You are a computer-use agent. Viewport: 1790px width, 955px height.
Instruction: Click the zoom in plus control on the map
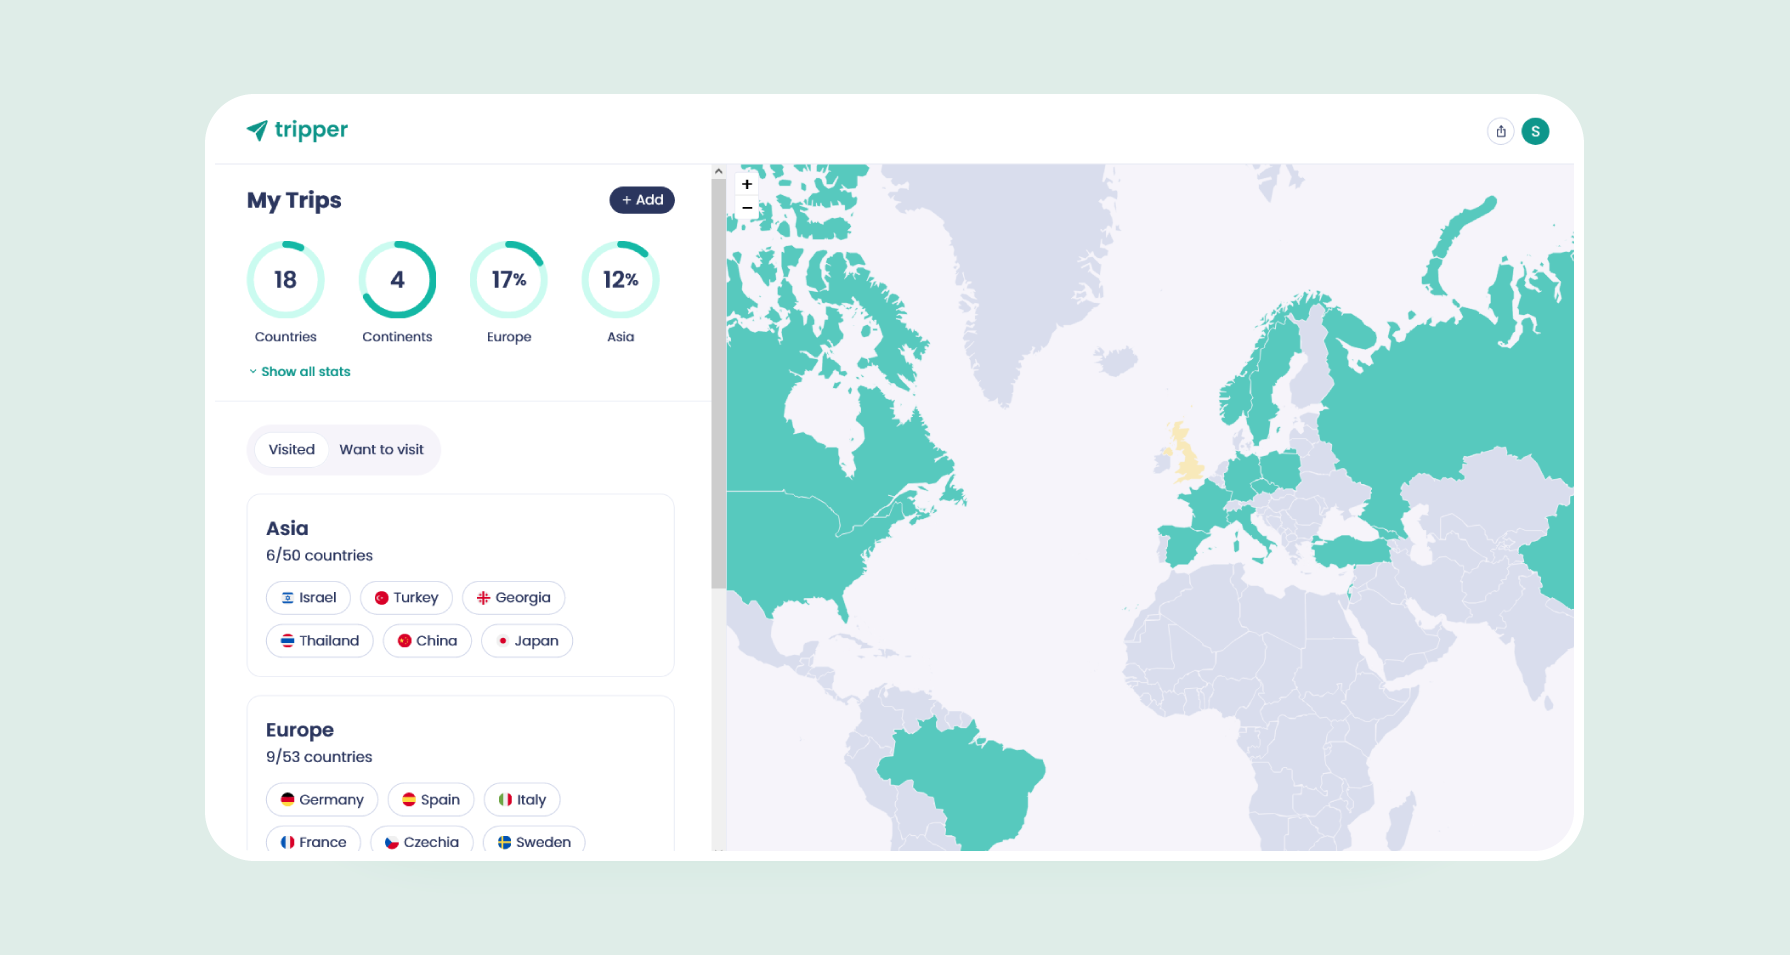click(746, 184)
